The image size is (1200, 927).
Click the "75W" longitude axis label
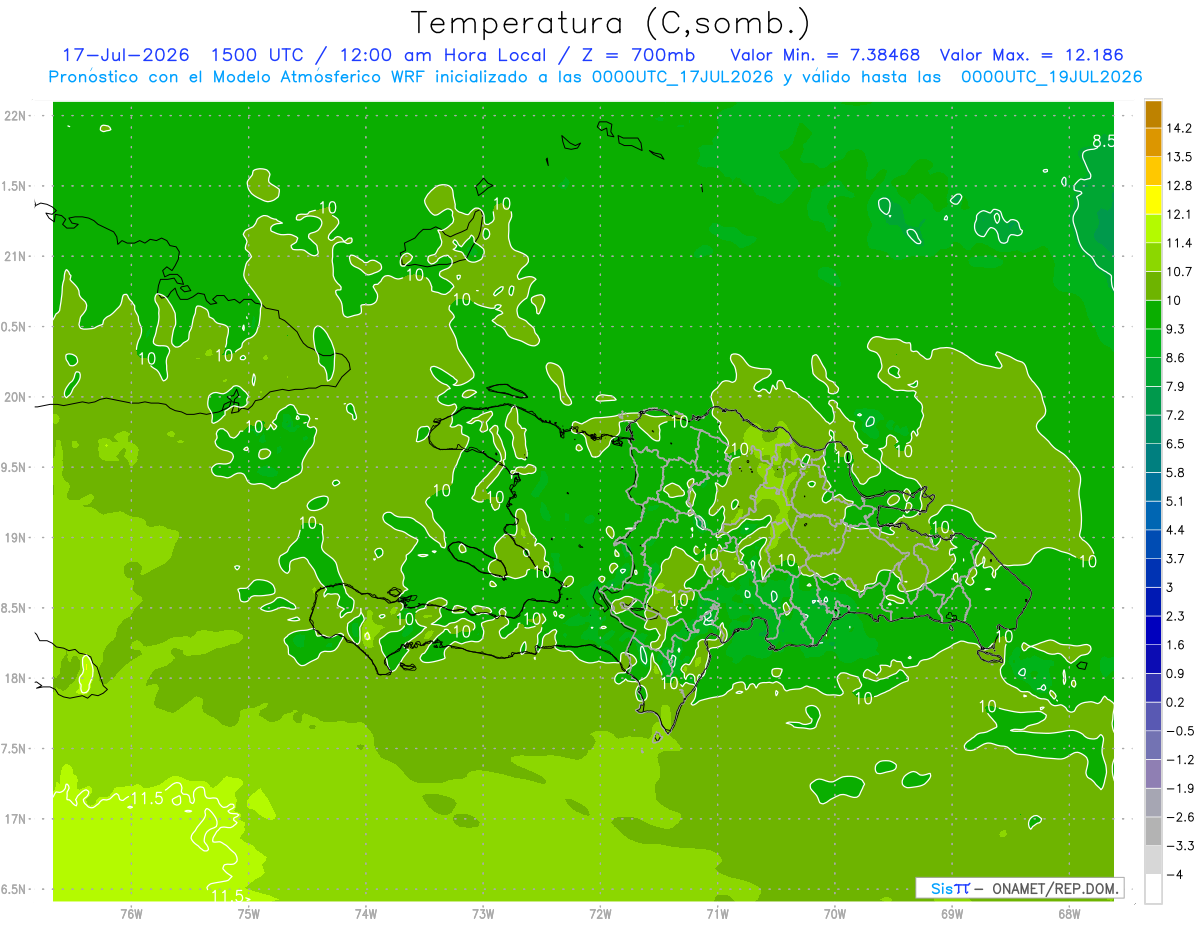[x=248, y=913]
